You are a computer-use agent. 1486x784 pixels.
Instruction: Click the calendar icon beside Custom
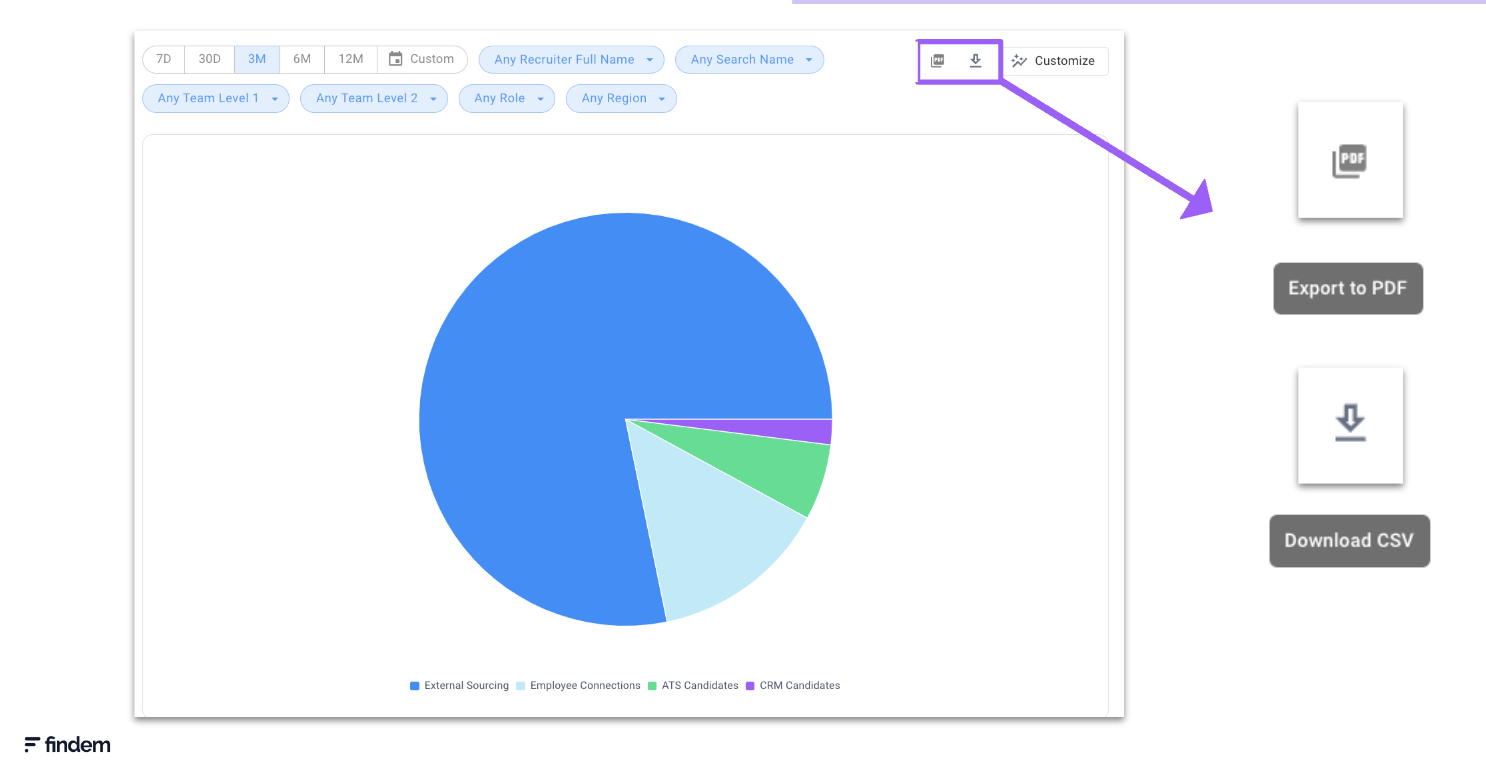(x=395, y=59)
